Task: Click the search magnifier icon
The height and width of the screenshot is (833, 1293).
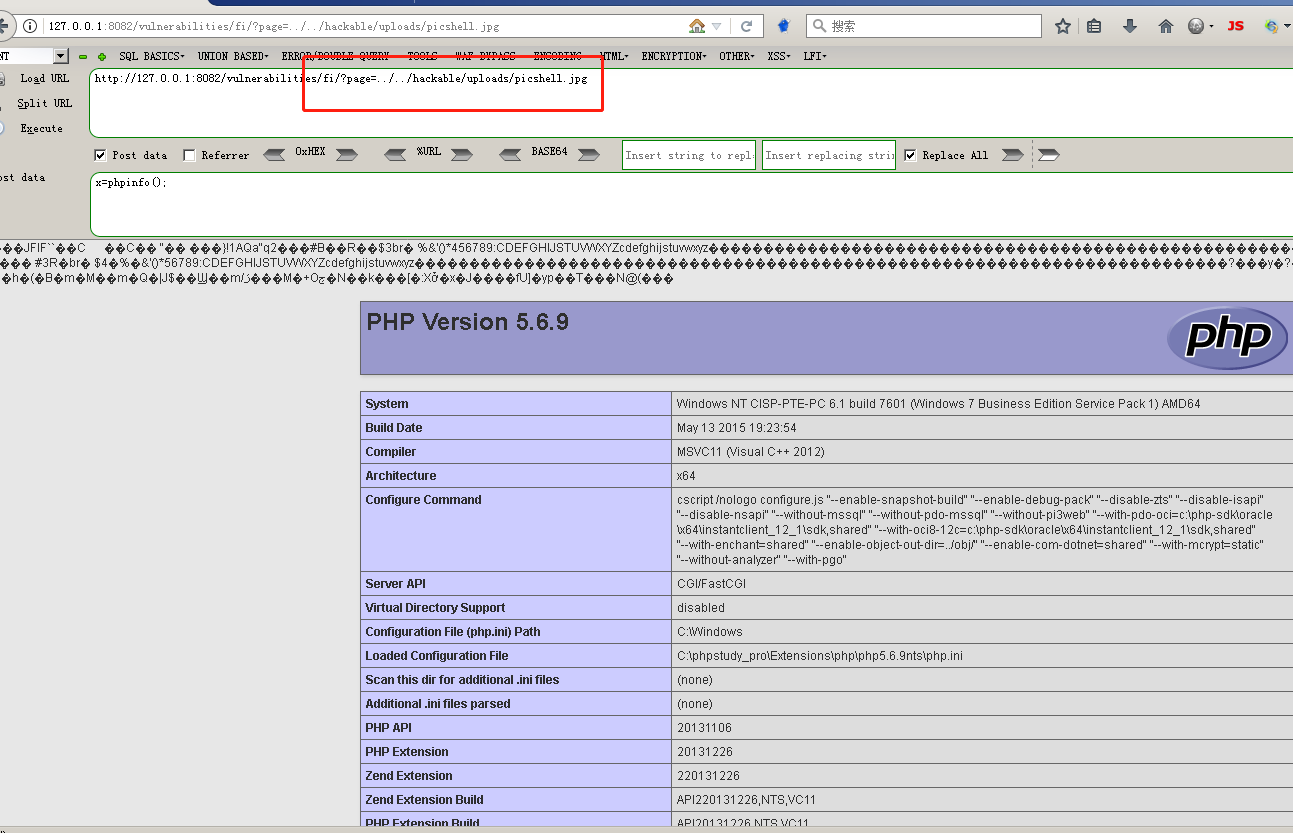Action: point(820,26)
